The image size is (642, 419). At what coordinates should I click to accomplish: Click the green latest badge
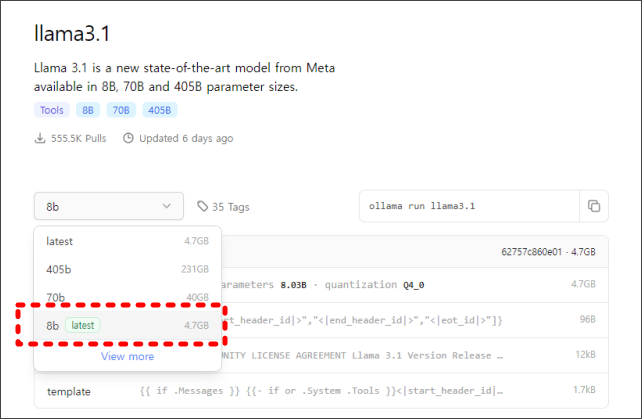pos(83,325)
